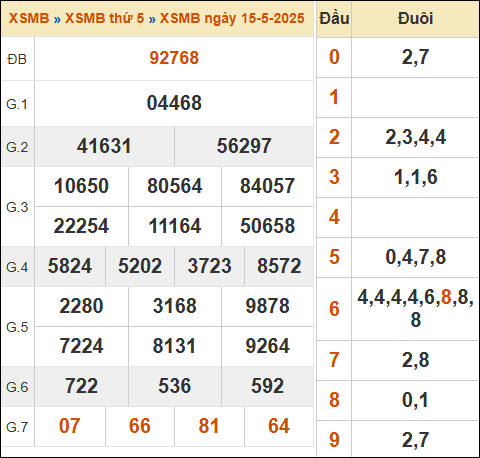
Task: Click the ĐB prize label
Action: (x=17, y=59)
